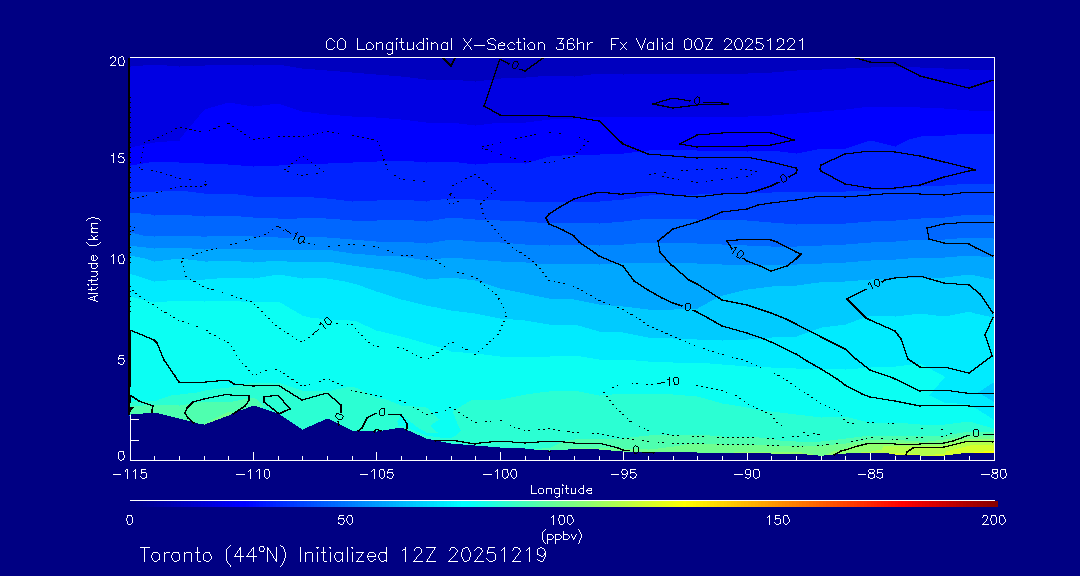Click the Longitude x-axis label
This screenshot has height=576, width=1080.
pos(561,489)
